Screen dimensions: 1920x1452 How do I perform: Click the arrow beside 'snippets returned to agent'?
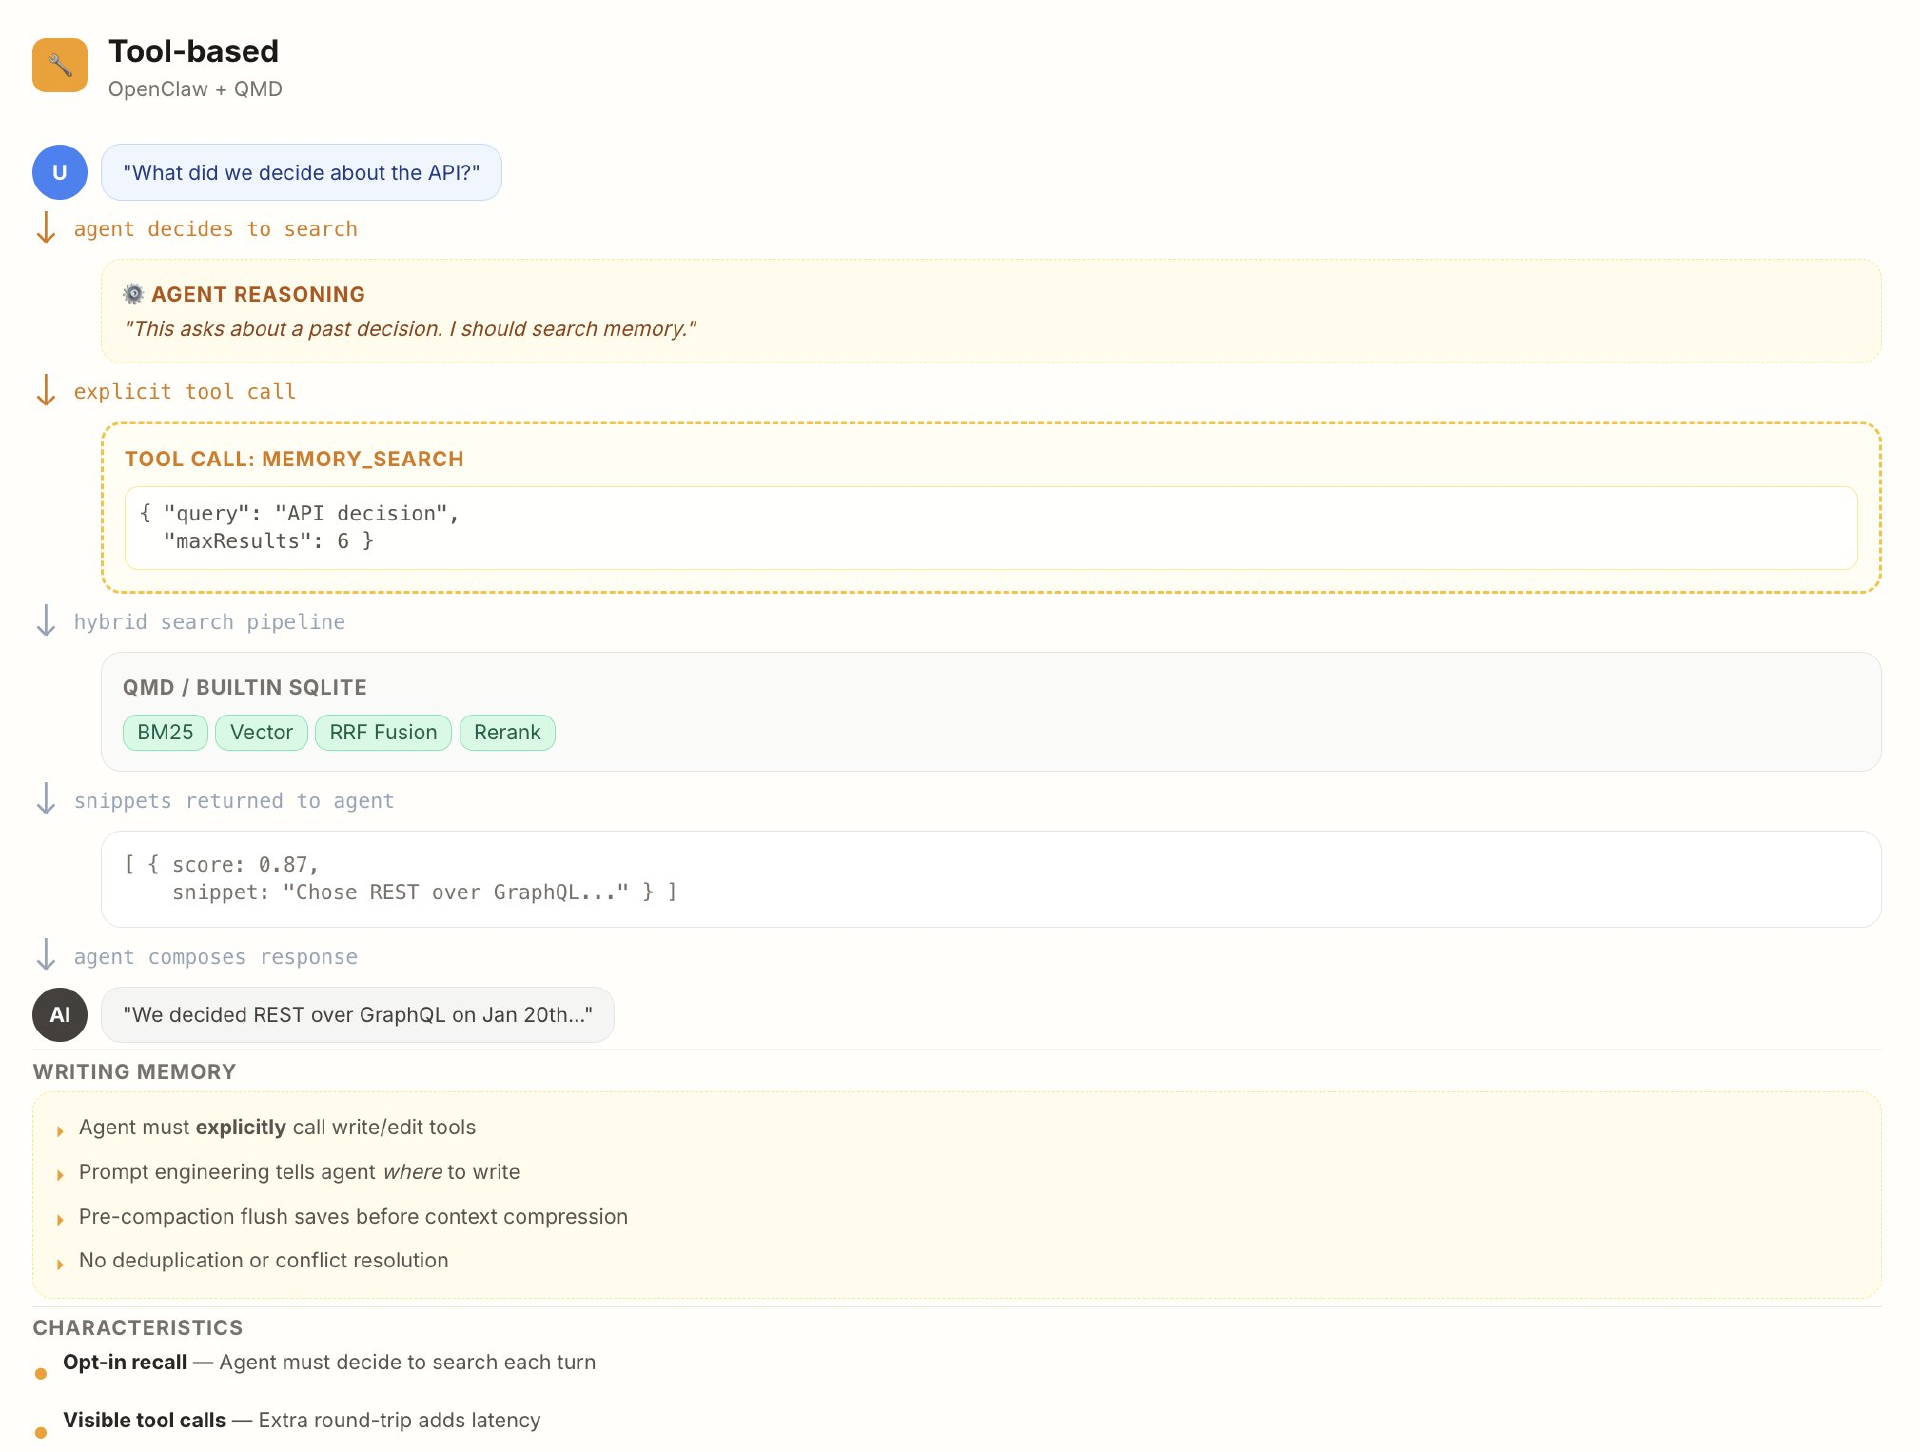(46, 800)
